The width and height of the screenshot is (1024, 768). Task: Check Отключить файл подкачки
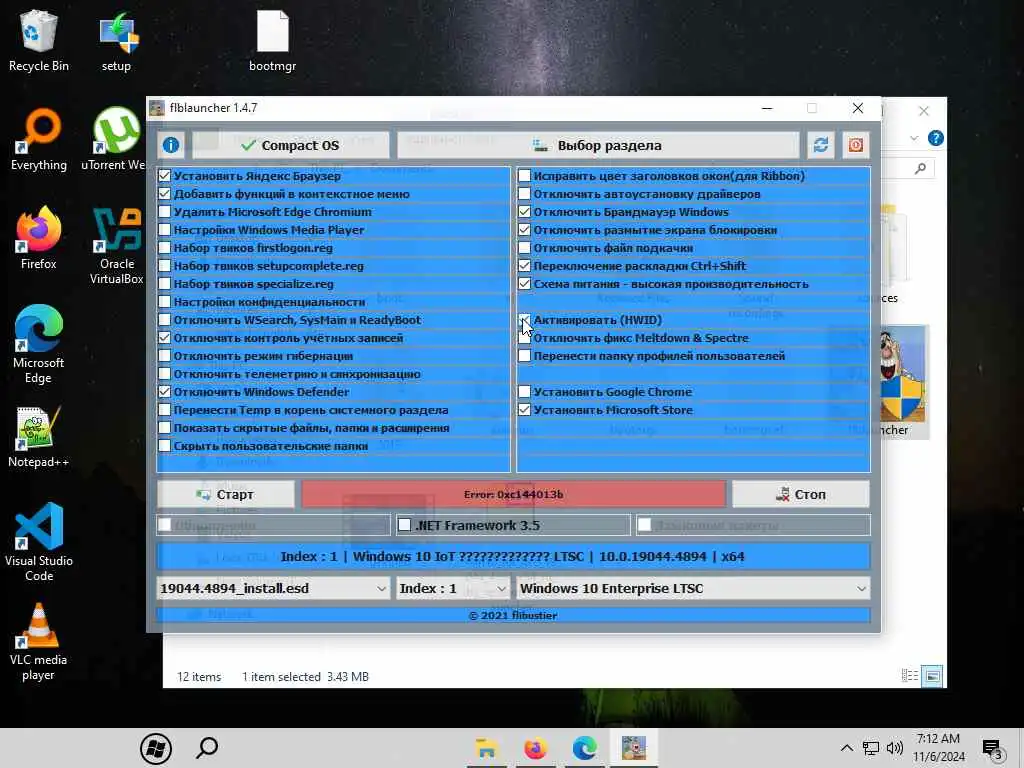tap(524, 248)
